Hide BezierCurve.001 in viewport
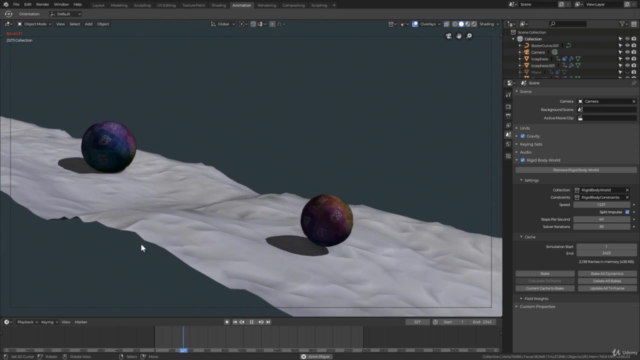Viewport: 640px width, 360px height. [x=627, y=45]
